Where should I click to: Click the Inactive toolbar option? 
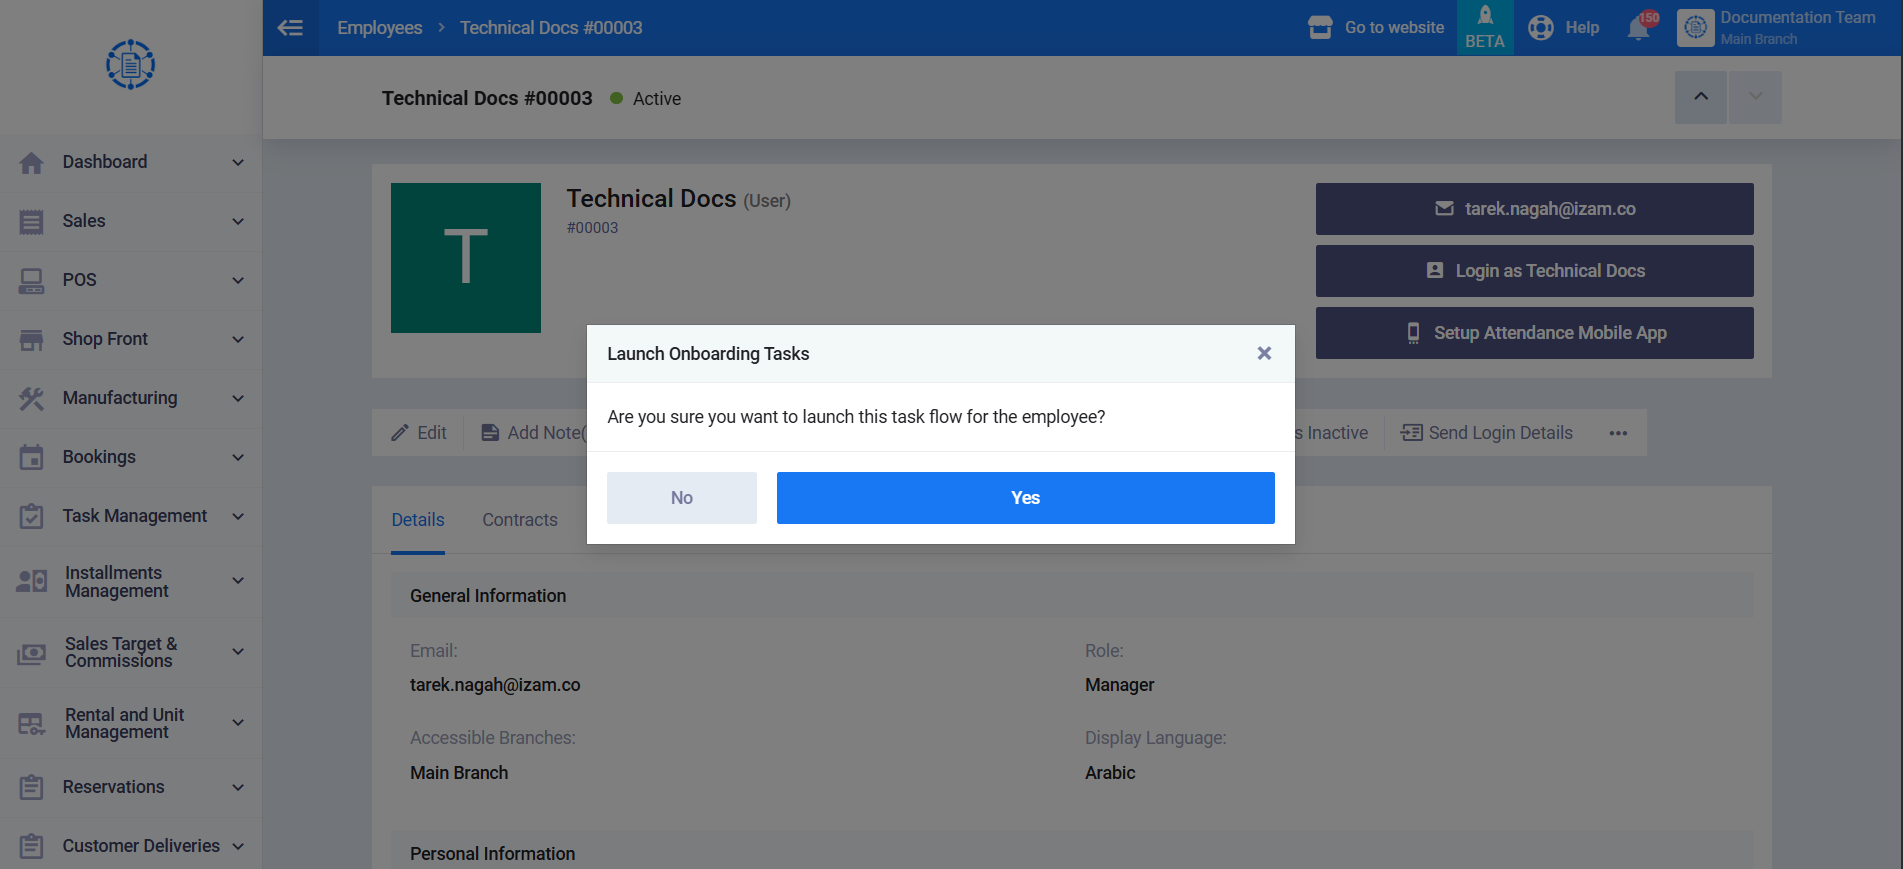click(x=1334, y=433)
